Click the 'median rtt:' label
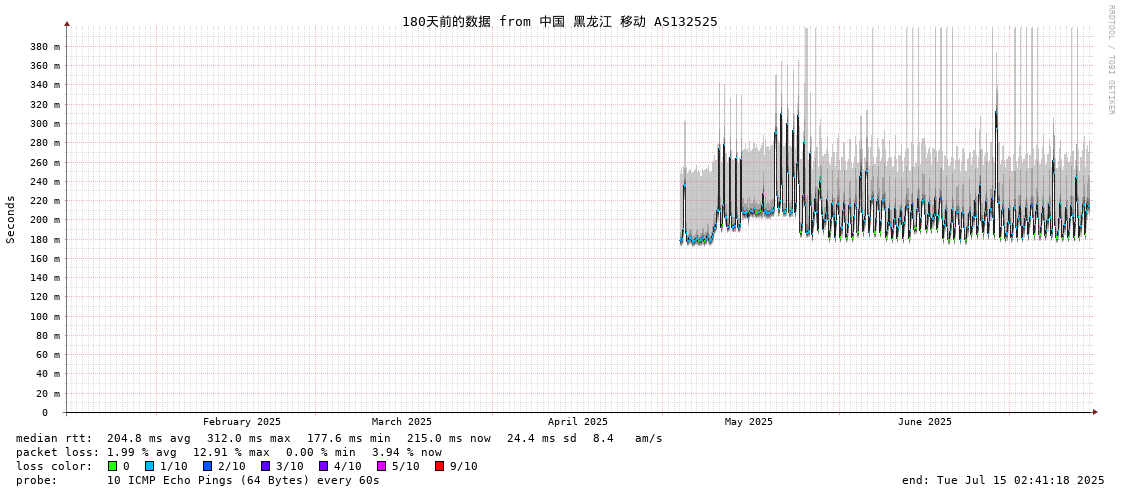 [54, 438]
